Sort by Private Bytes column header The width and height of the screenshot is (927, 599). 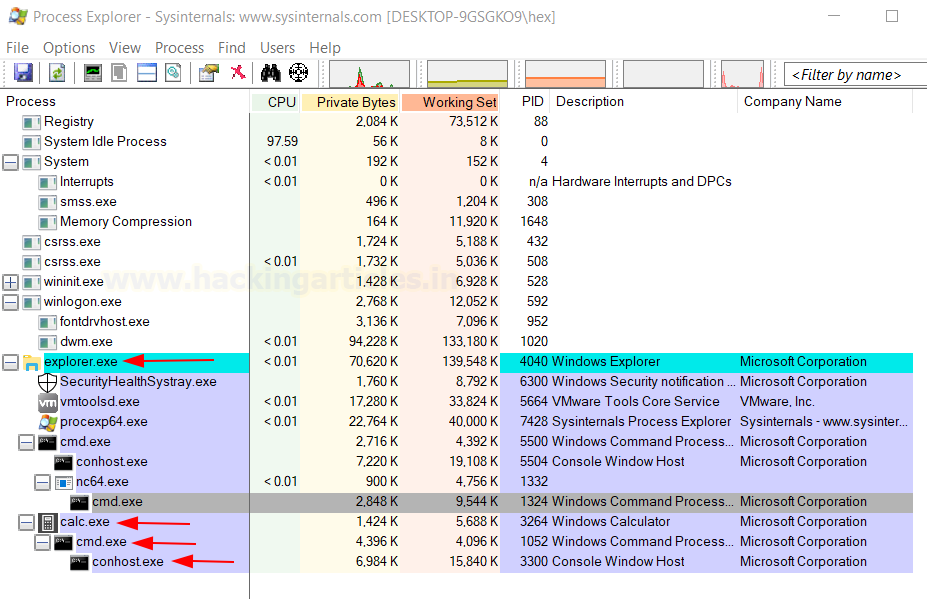point(351,102)
